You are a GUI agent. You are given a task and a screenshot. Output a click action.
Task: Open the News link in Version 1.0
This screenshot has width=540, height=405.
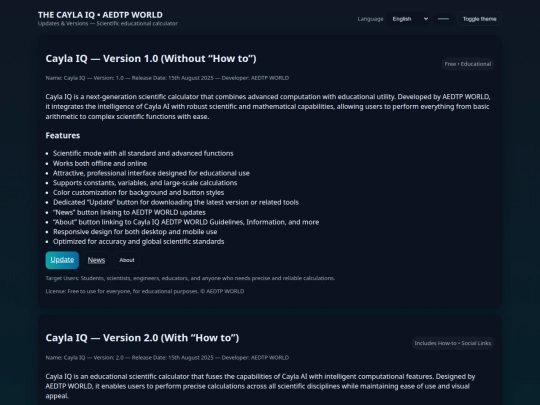click(96, 260)
